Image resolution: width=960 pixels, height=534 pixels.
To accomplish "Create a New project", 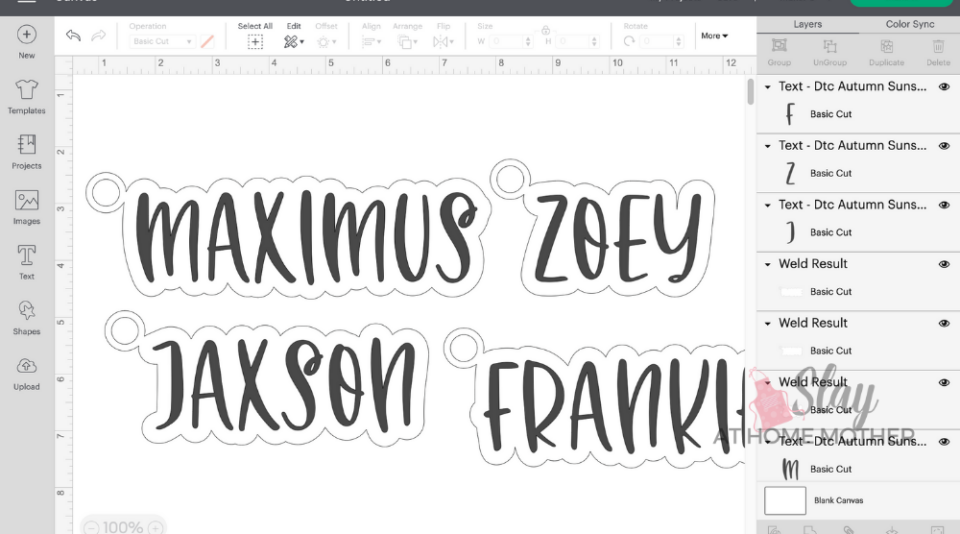I will (27, 40).
